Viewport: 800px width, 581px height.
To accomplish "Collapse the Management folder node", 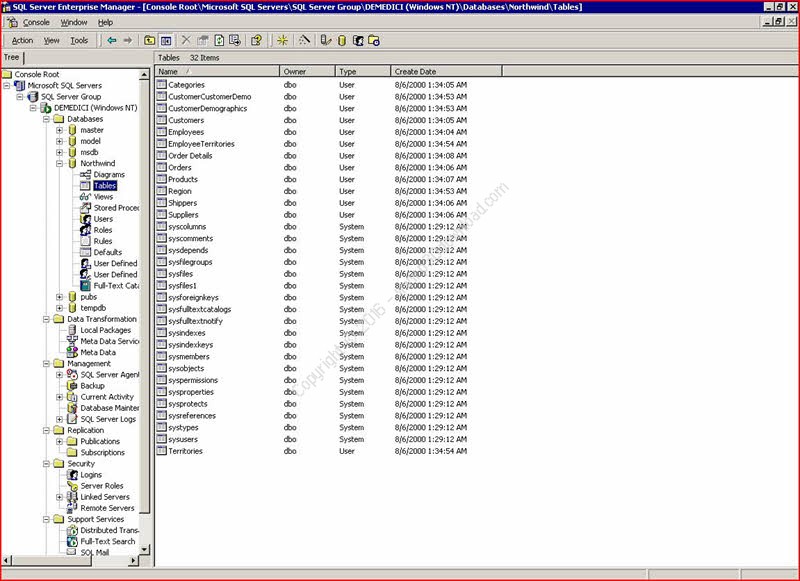I will point(46,364).
